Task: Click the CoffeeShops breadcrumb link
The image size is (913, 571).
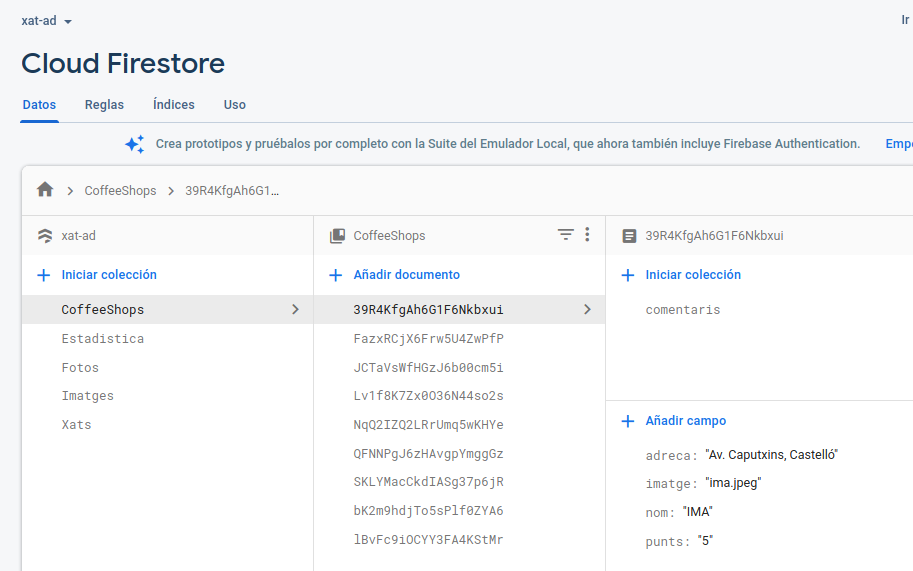Action: click(x=120, y=191)
